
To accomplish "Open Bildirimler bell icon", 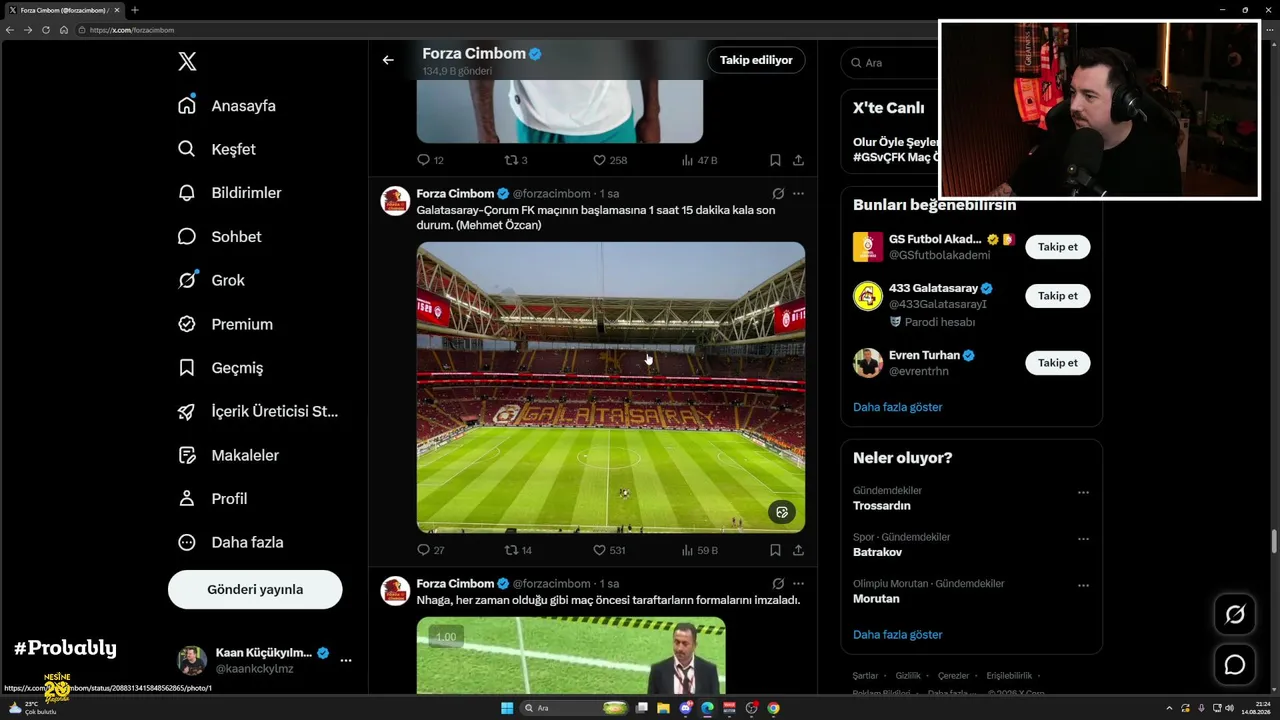I will tap(187, 192).
